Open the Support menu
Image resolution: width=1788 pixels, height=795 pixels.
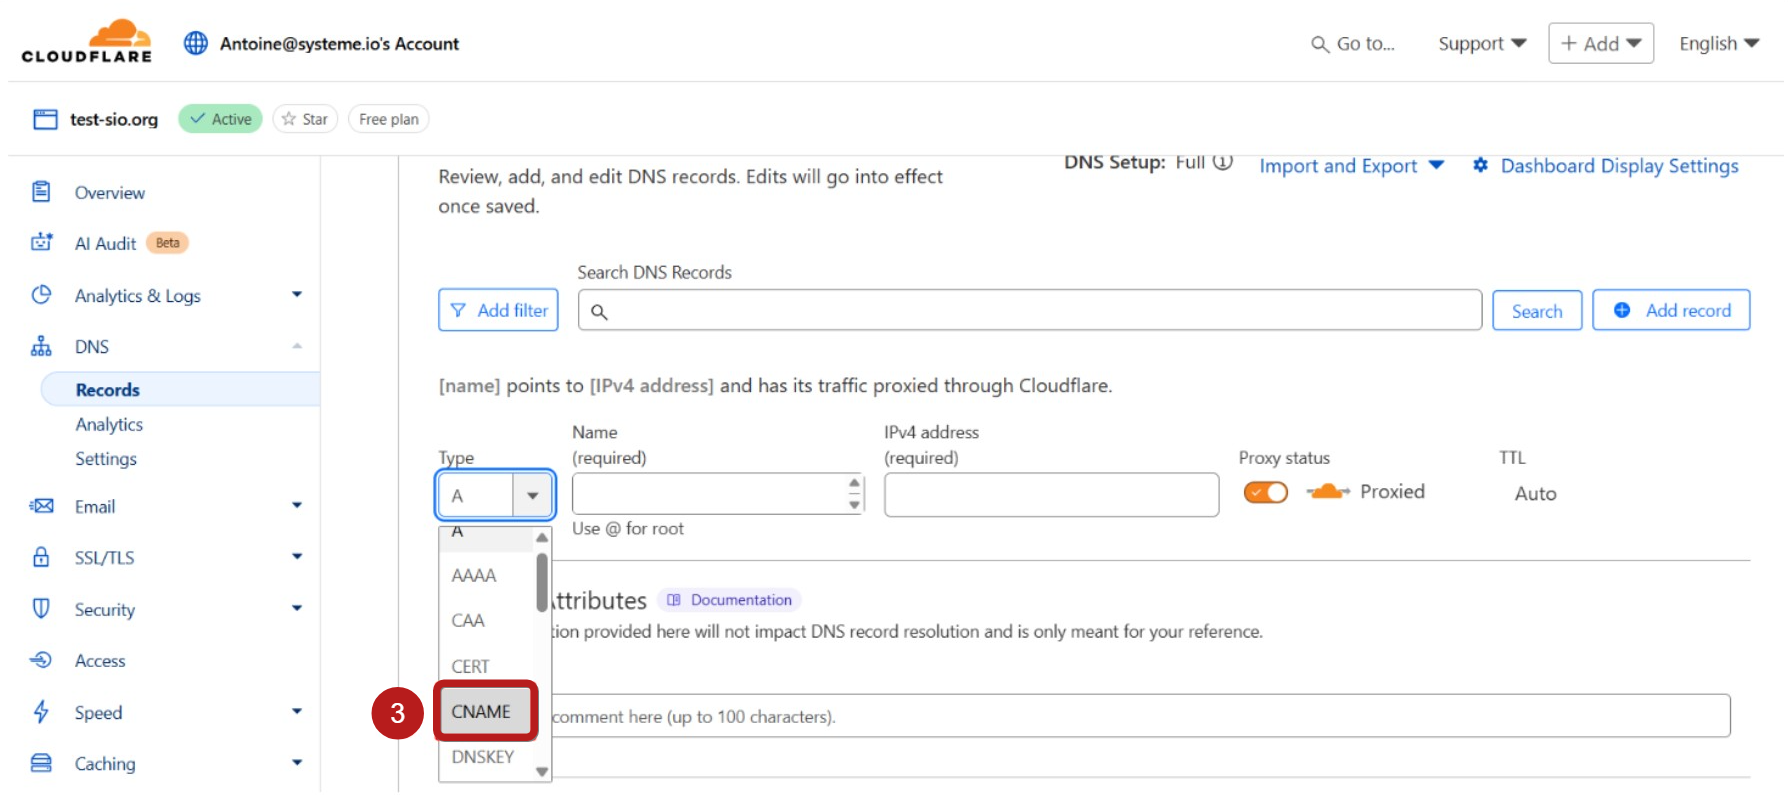pos(1482,44)
